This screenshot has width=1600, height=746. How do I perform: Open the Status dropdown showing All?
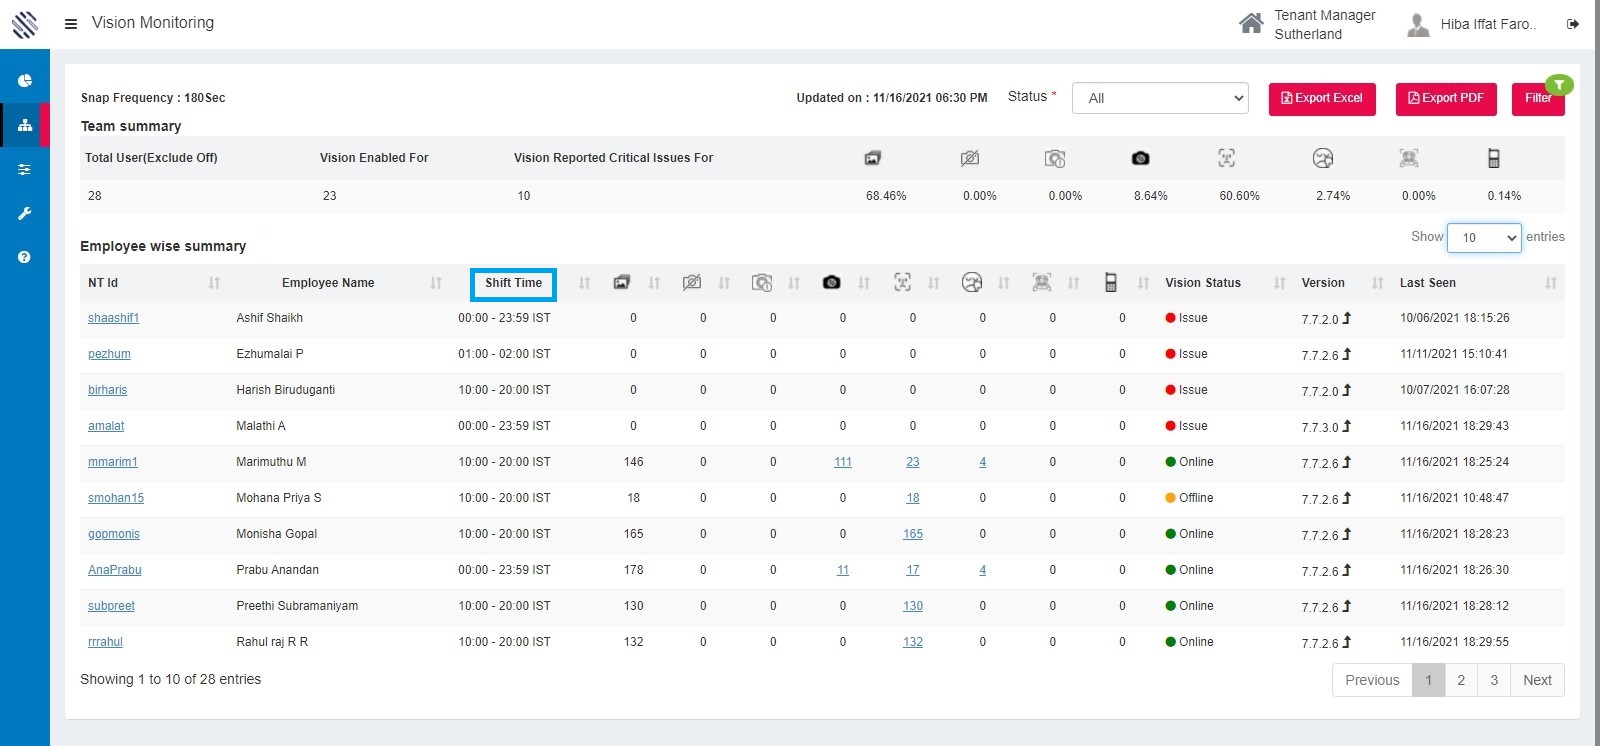[1160, 98]
